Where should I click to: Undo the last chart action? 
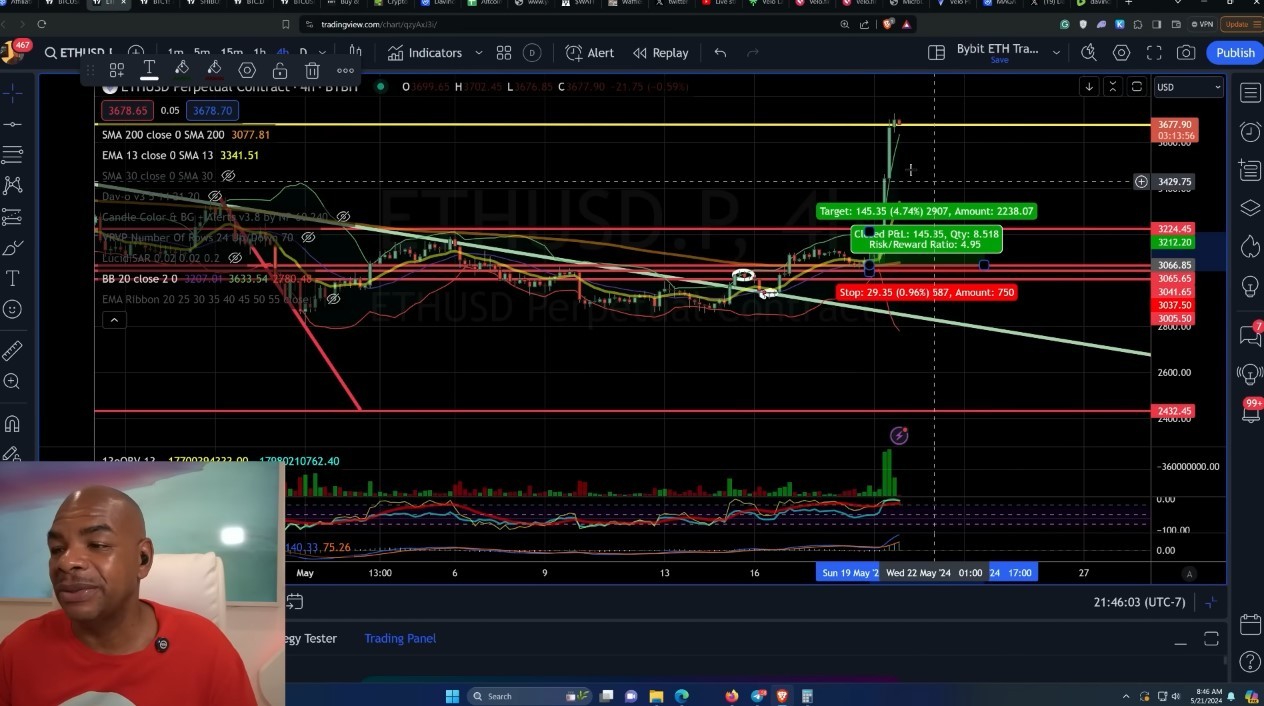(x=720, y=53)
